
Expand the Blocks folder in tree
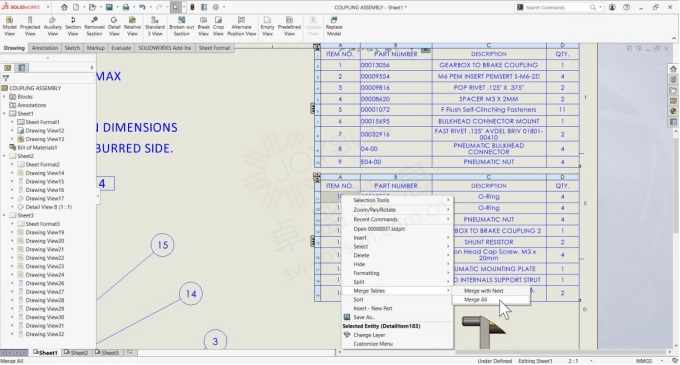tap(4, 97)
